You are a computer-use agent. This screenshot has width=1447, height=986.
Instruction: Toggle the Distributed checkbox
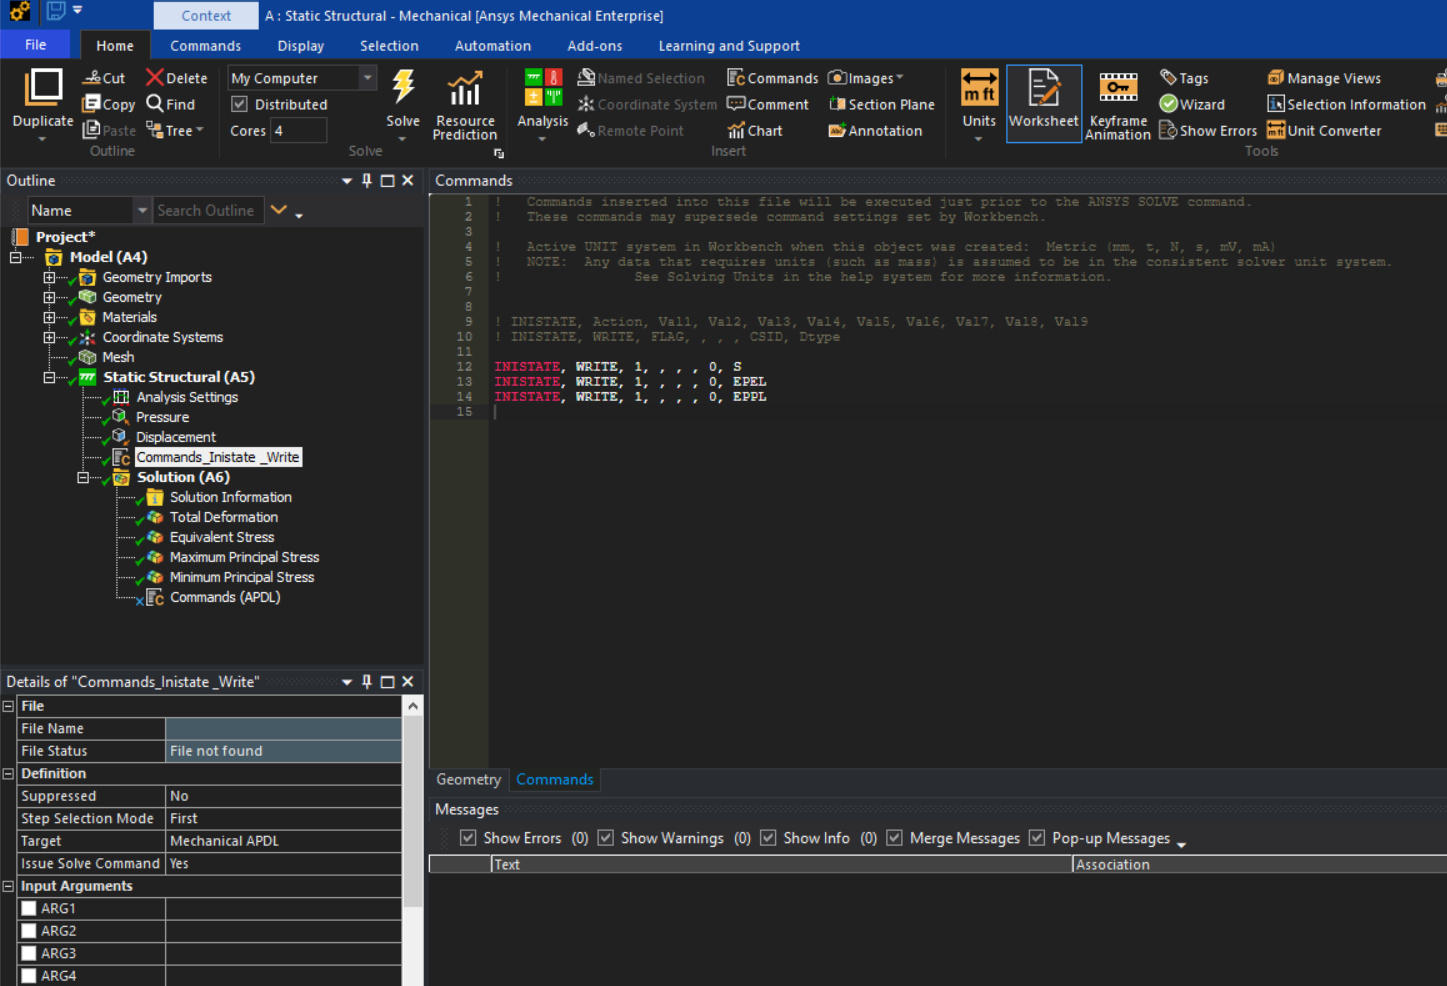(240, 104)
